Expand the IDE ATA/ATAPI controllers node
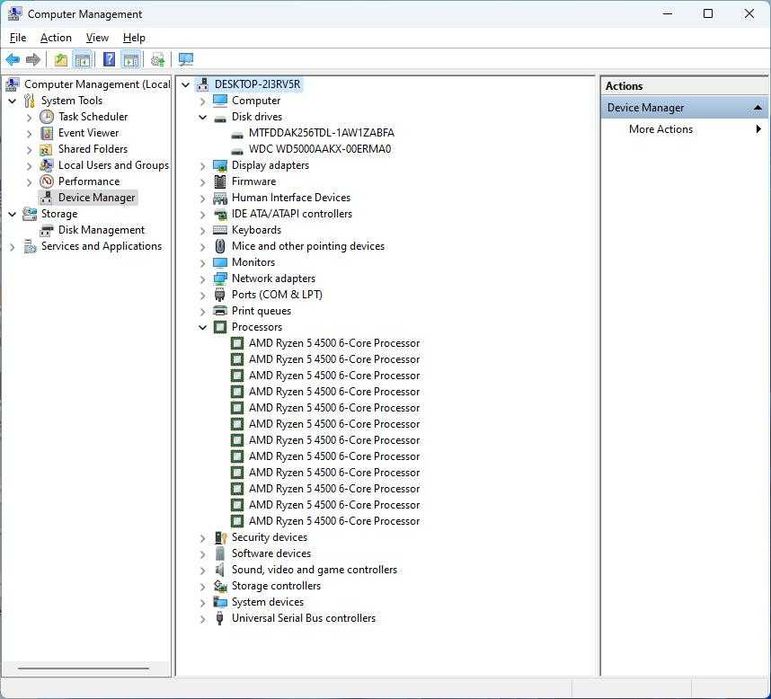 coord(203,215)
